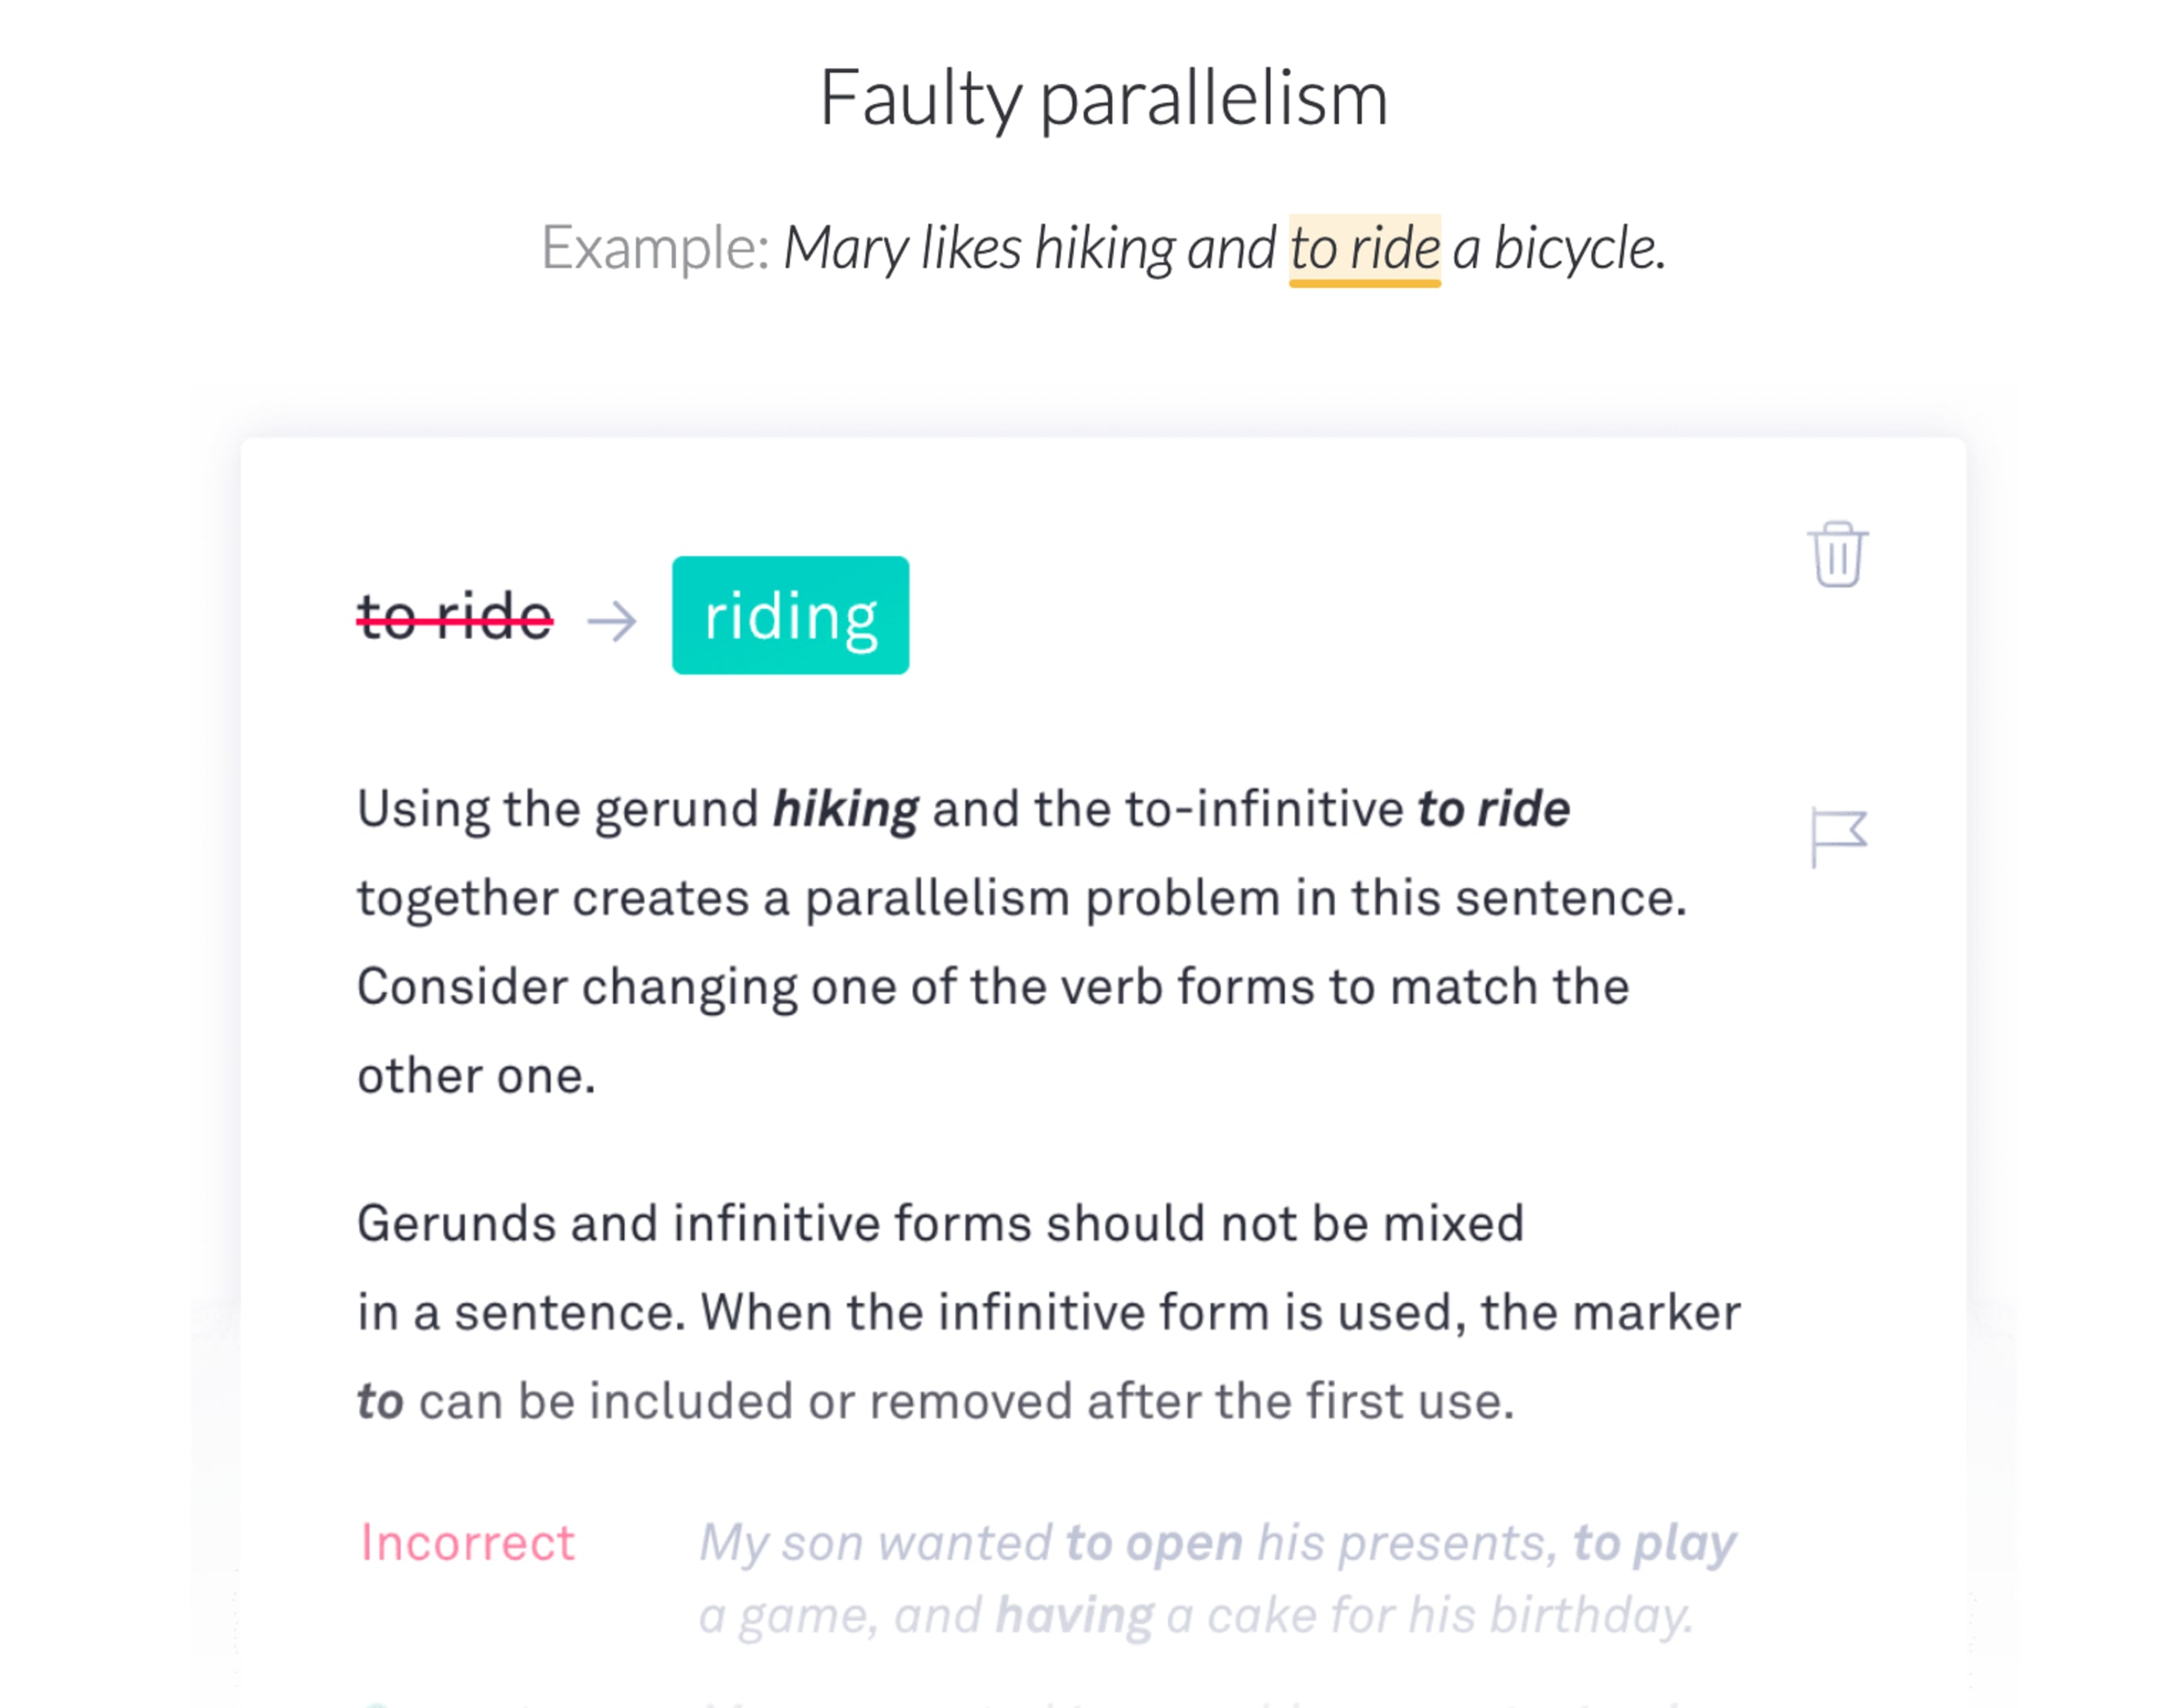Click the 'Incorrect' label
This screenshot has height=1708, width=2176.
point(467,1542)
